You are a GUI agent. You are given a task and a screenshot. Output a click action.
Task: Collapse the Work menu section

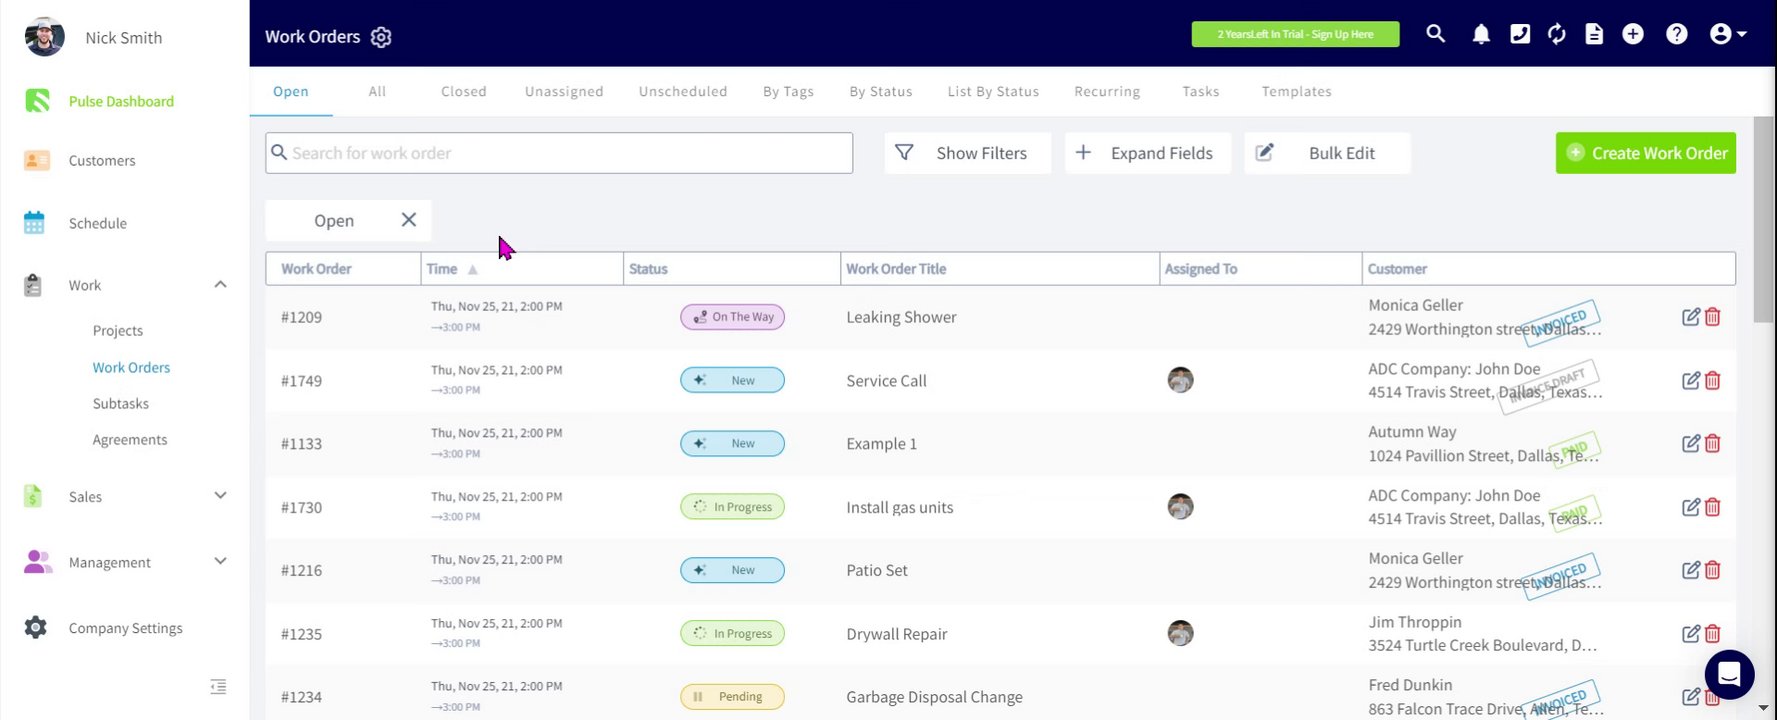pyautogui.click(x=220, y=285)
